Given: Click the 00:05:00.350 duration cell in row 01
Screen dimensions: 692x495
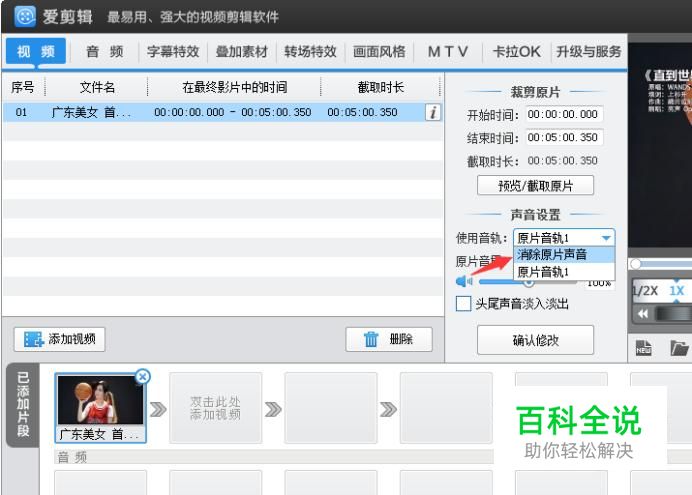Looking at the screenshot, I should (x=362, y=112).
